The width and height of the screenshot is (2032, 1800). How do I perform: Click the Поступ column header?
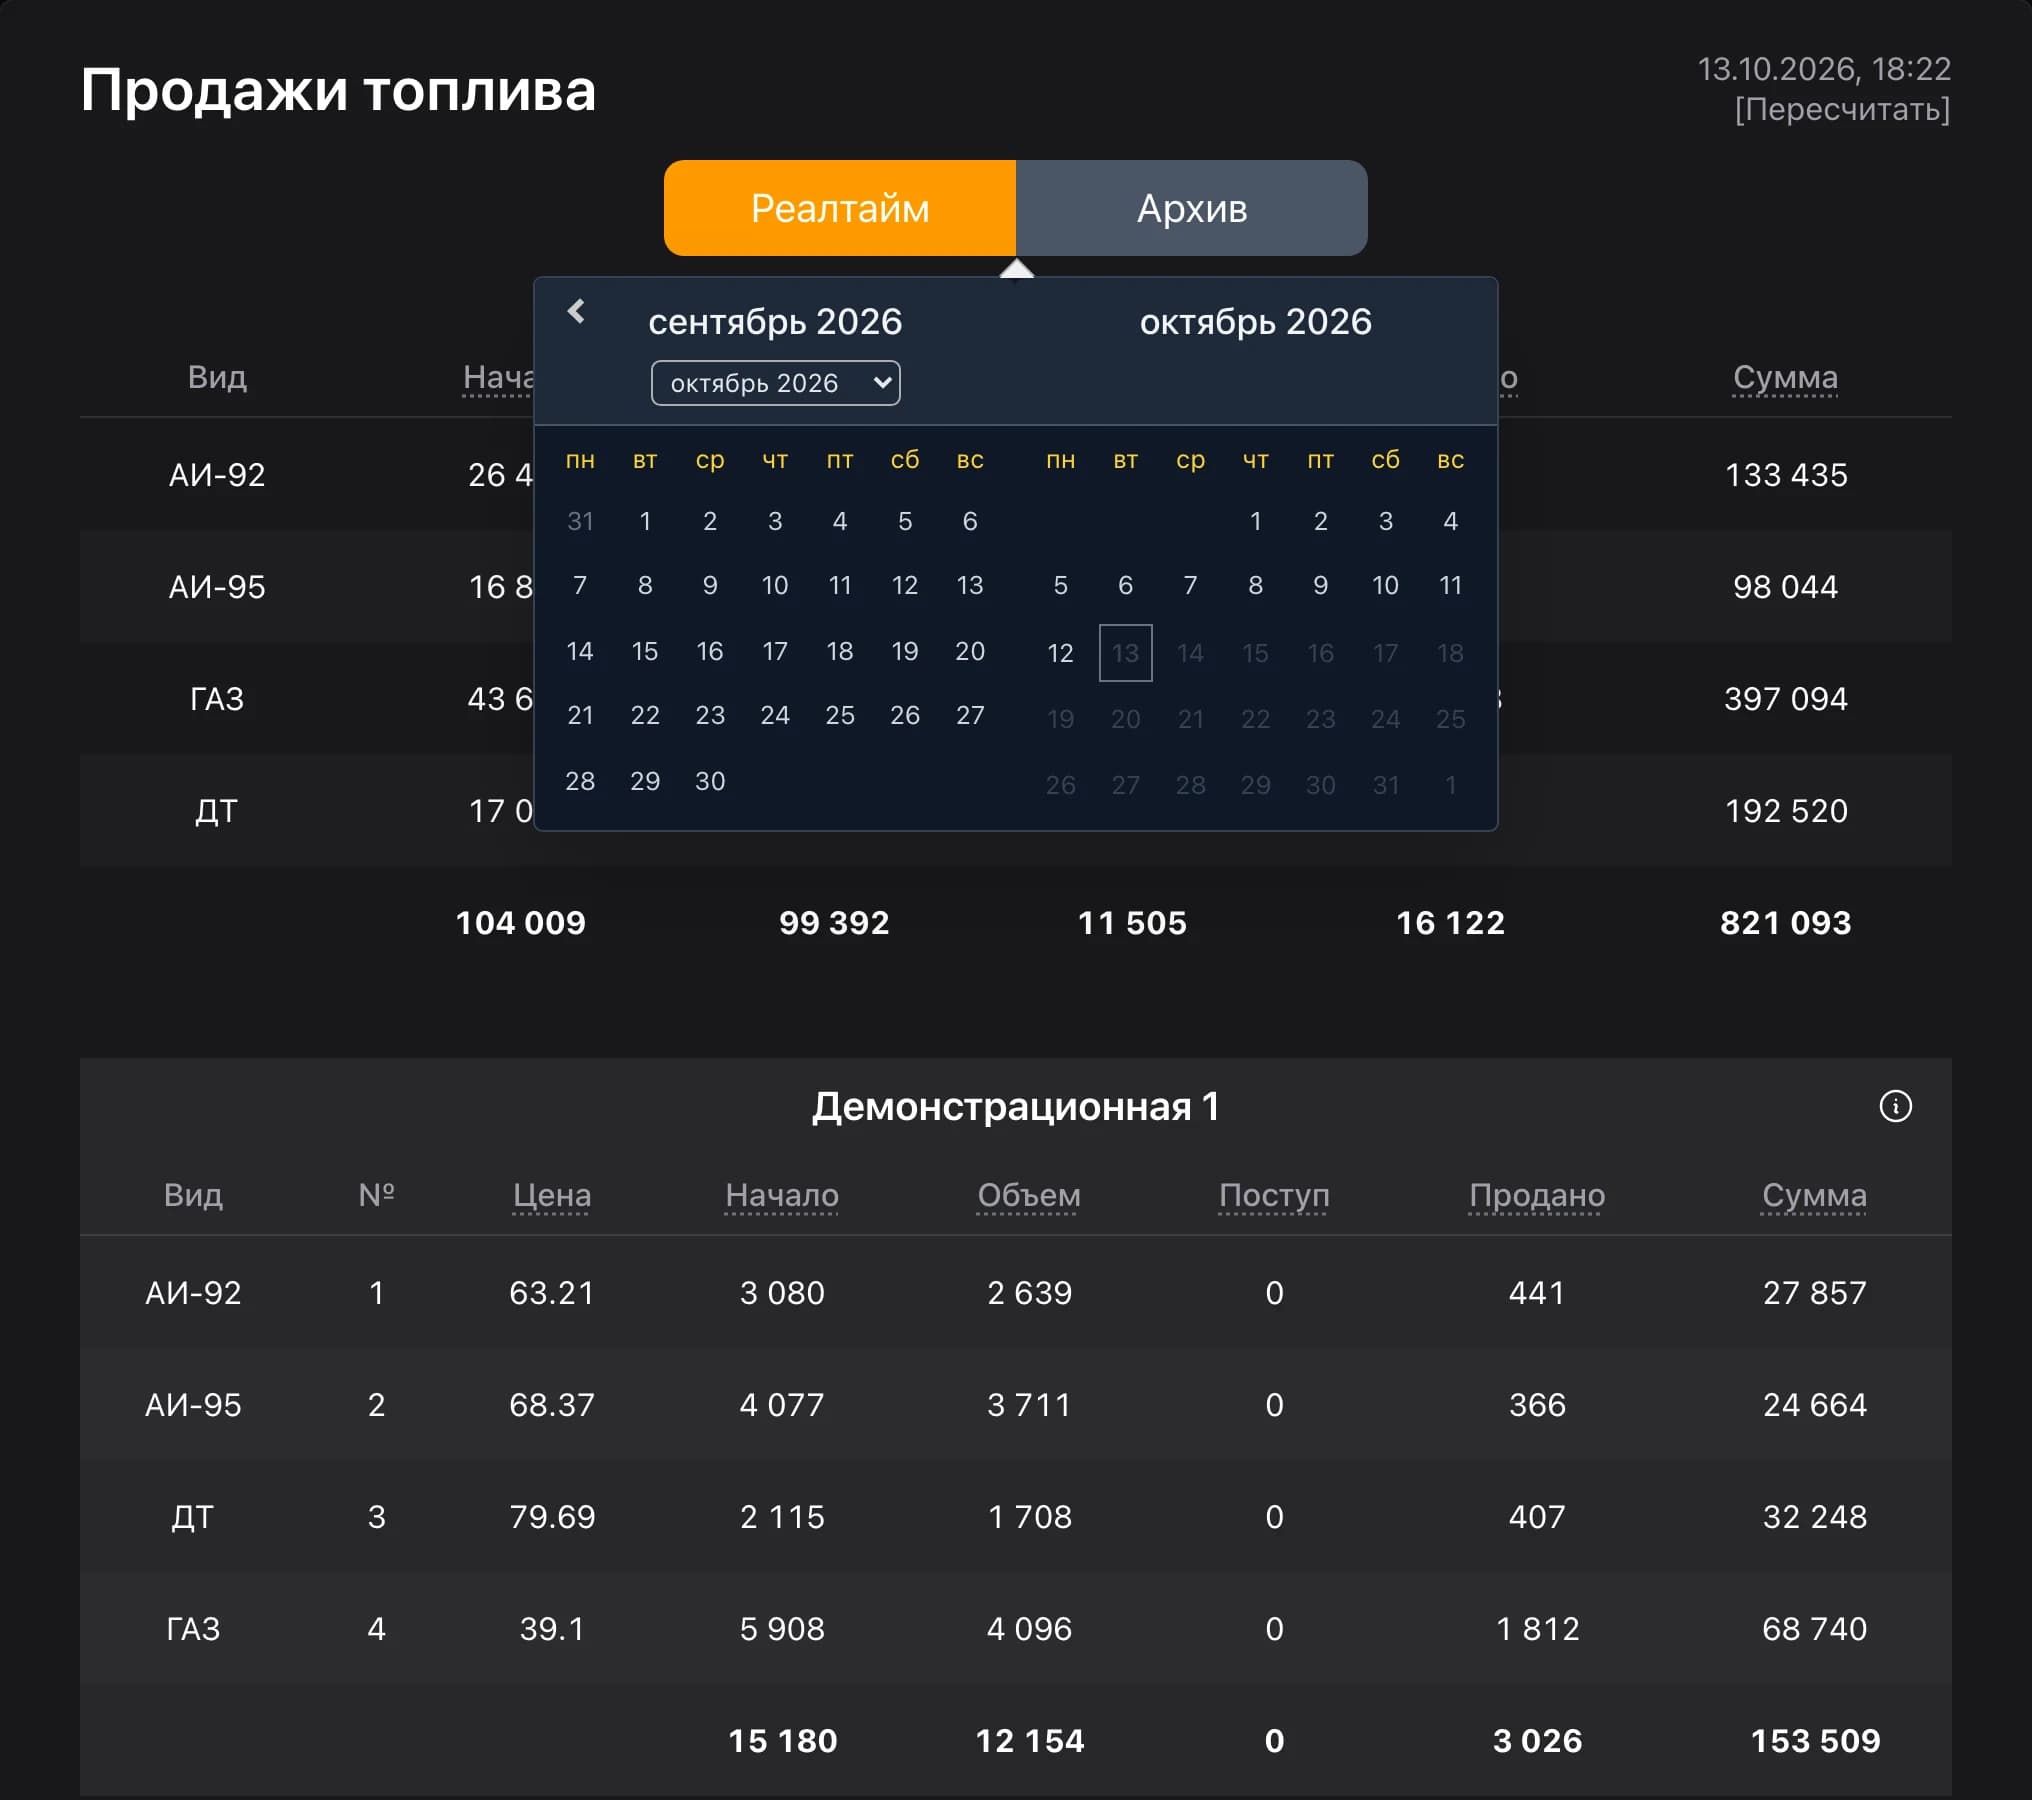(x=1274, y=1195)
